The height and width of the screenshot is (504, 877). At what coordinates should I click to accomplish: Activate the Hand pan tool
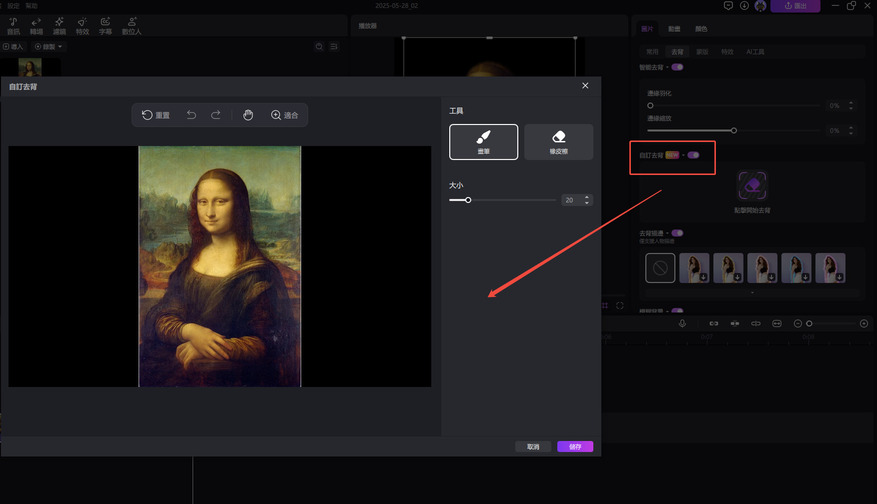point(248,115)
